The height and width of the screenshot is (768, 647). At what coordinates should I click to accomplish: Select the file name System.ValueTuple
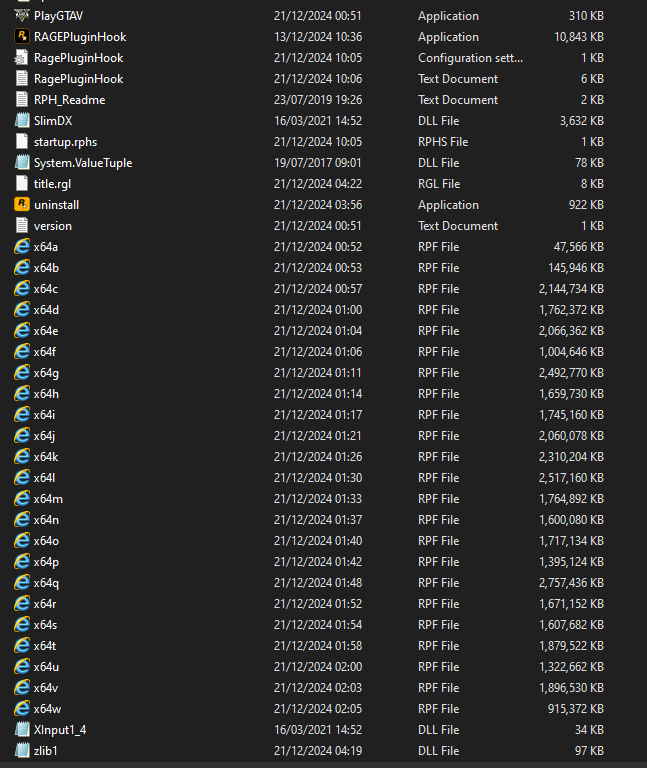point(83,163)
